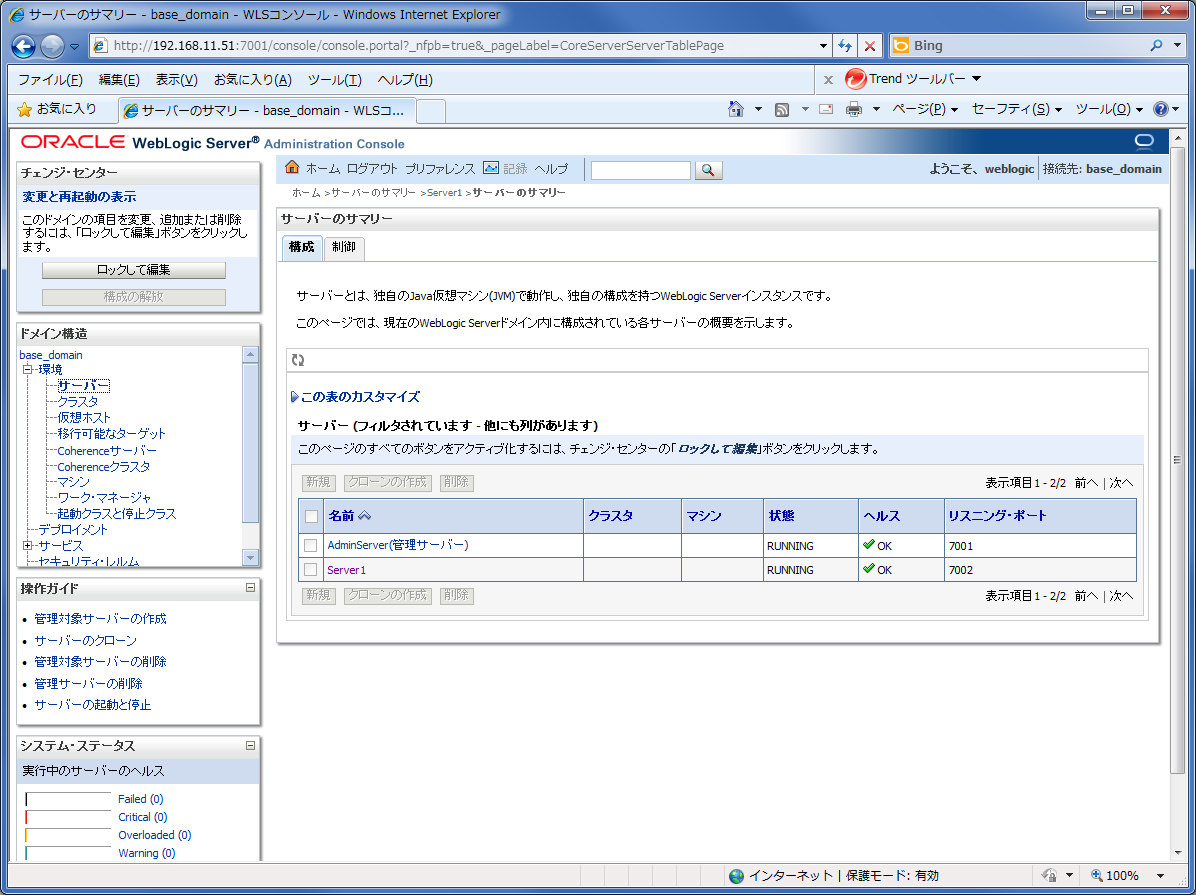Click the IE Home toolbar icon

pyautogui.click(x=735, y=109)
